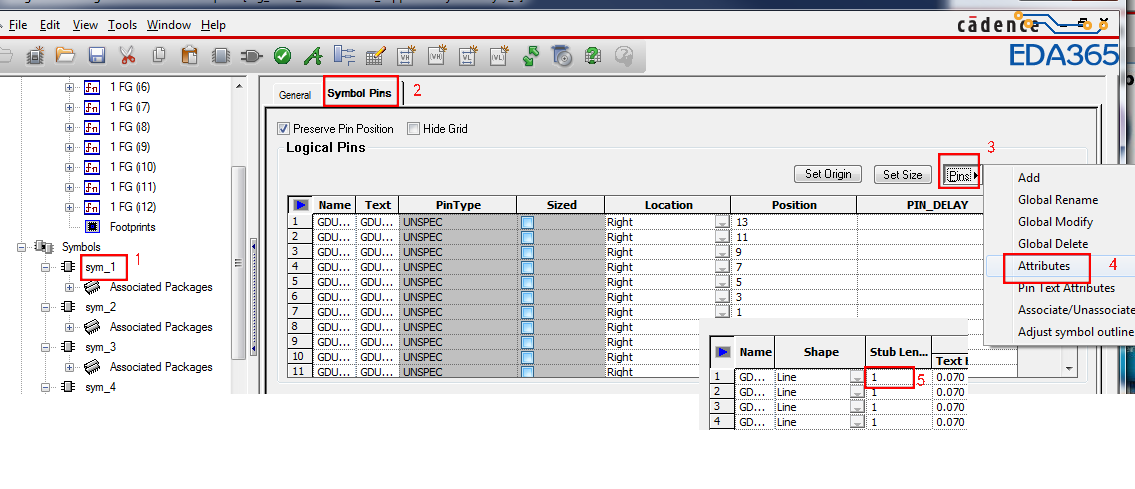Open the Shape dropdown in attributes row 1
Image resolution: width=1135 pixels, height=489 pixels.
coord(857,377)
